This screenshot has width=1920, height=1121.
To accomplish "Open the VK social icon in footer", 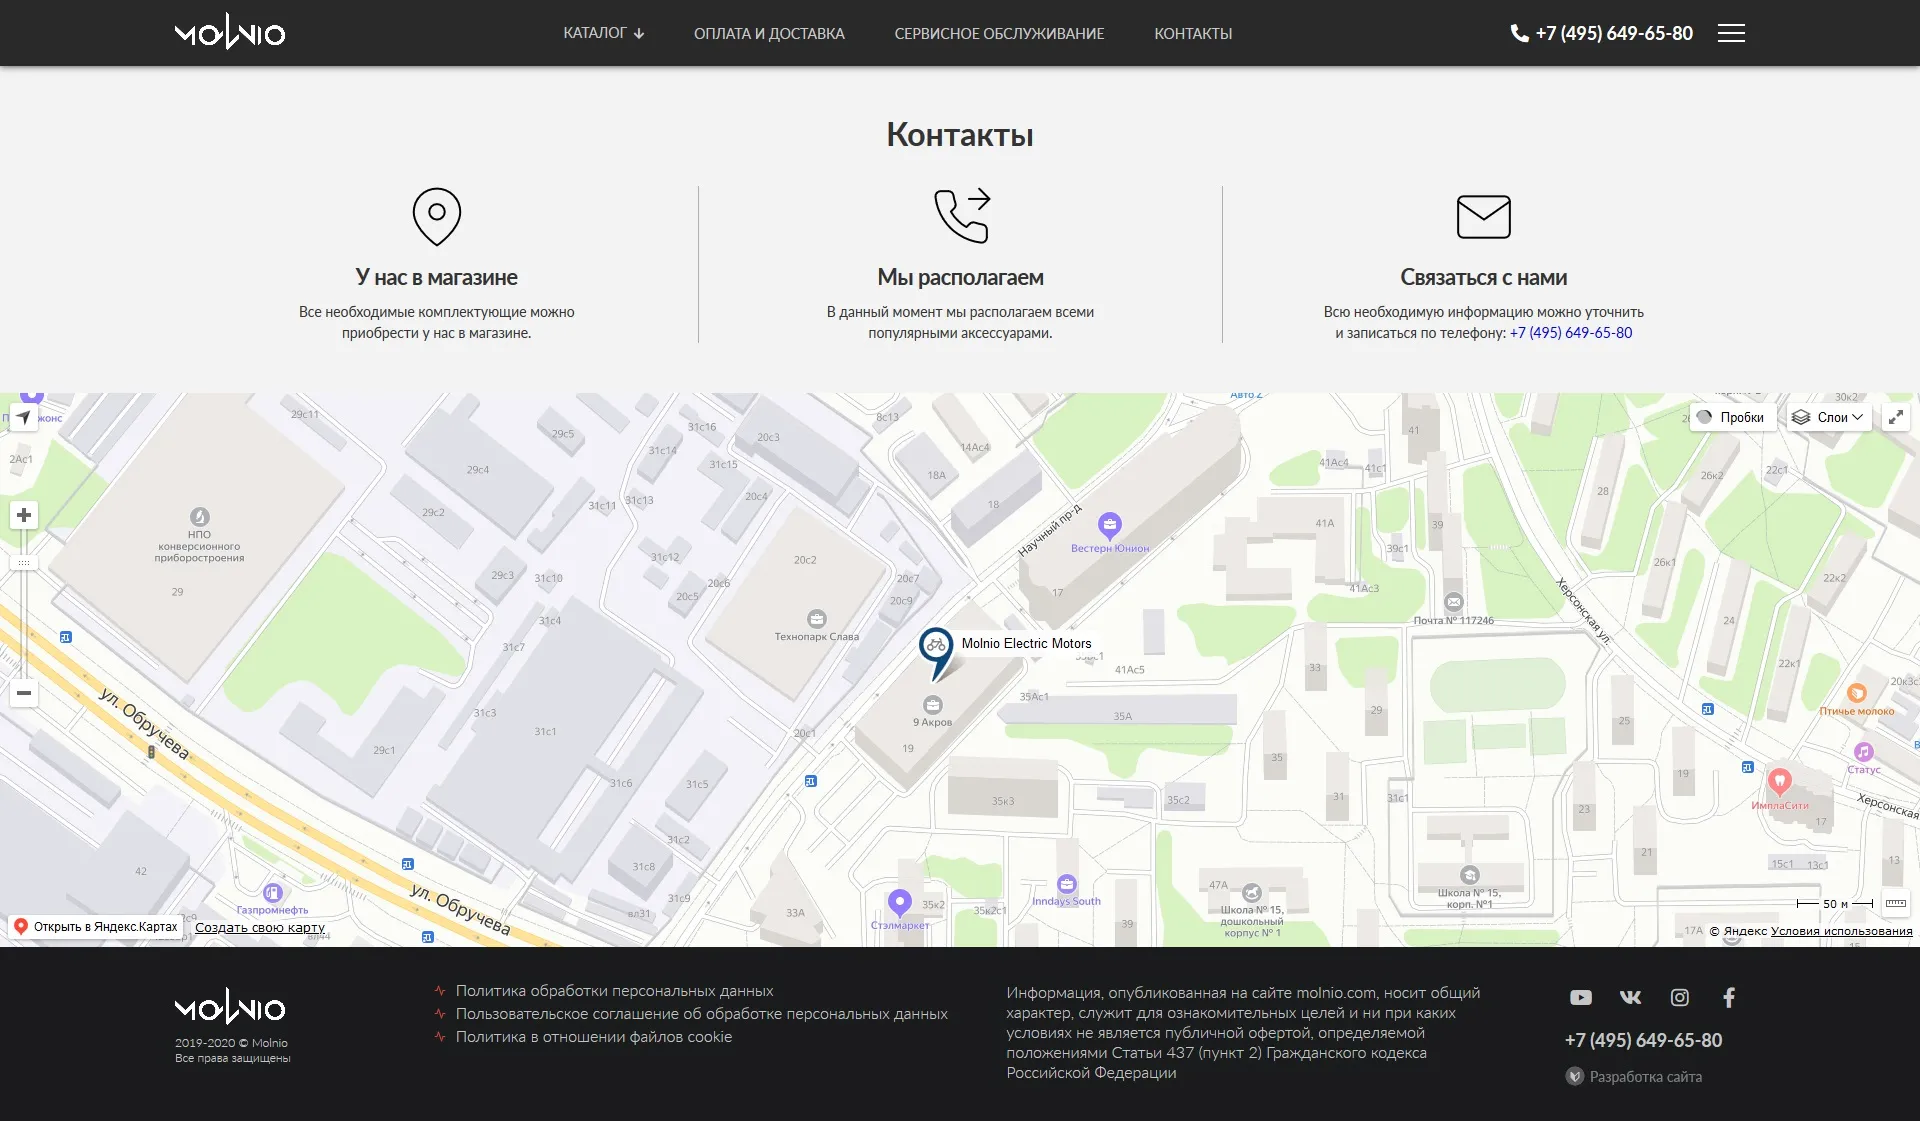I will [x=1630, y=997].
